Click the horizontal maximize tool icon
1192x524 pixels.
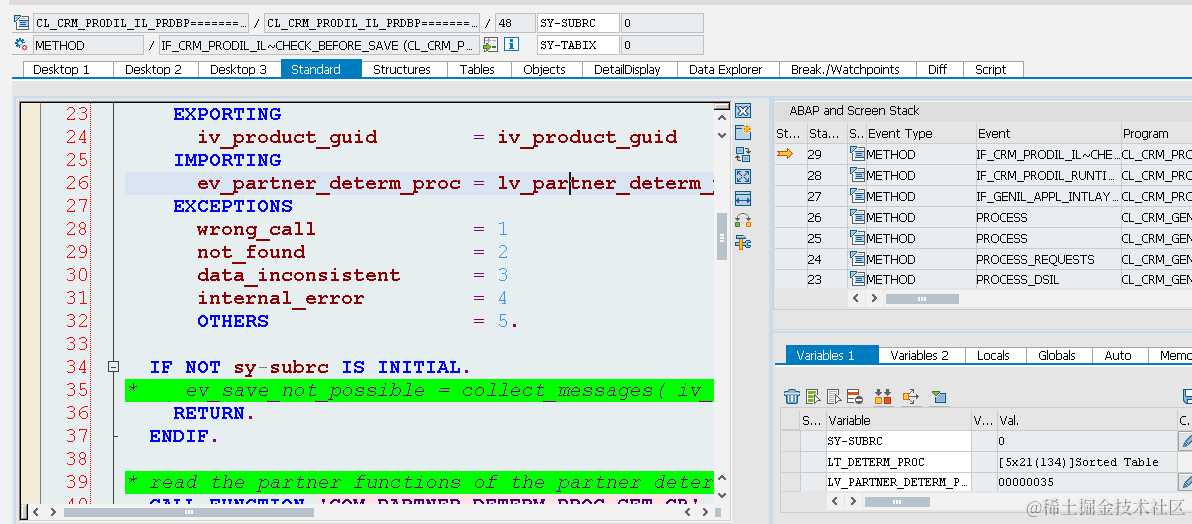pyautogui.click(x=743, y=198)
